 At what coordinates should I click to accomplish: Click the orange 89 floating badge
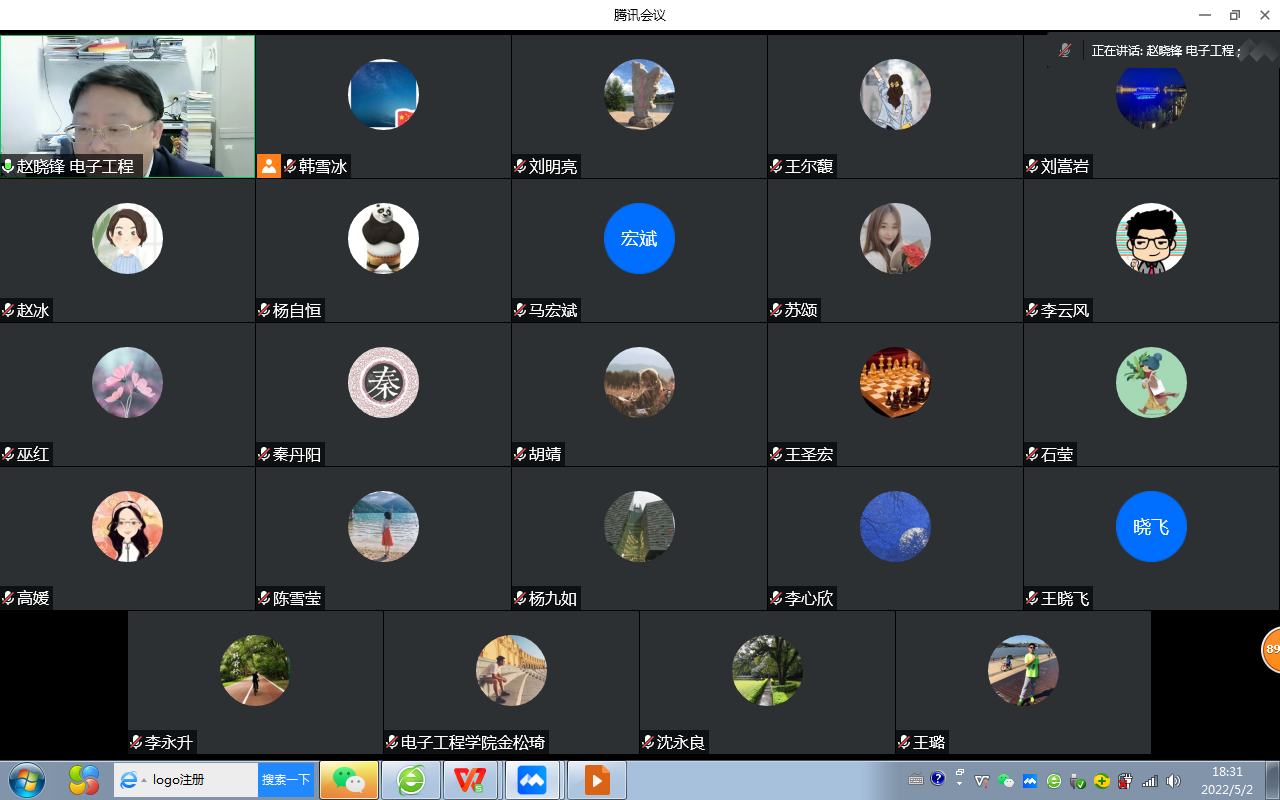[1271, 650]
